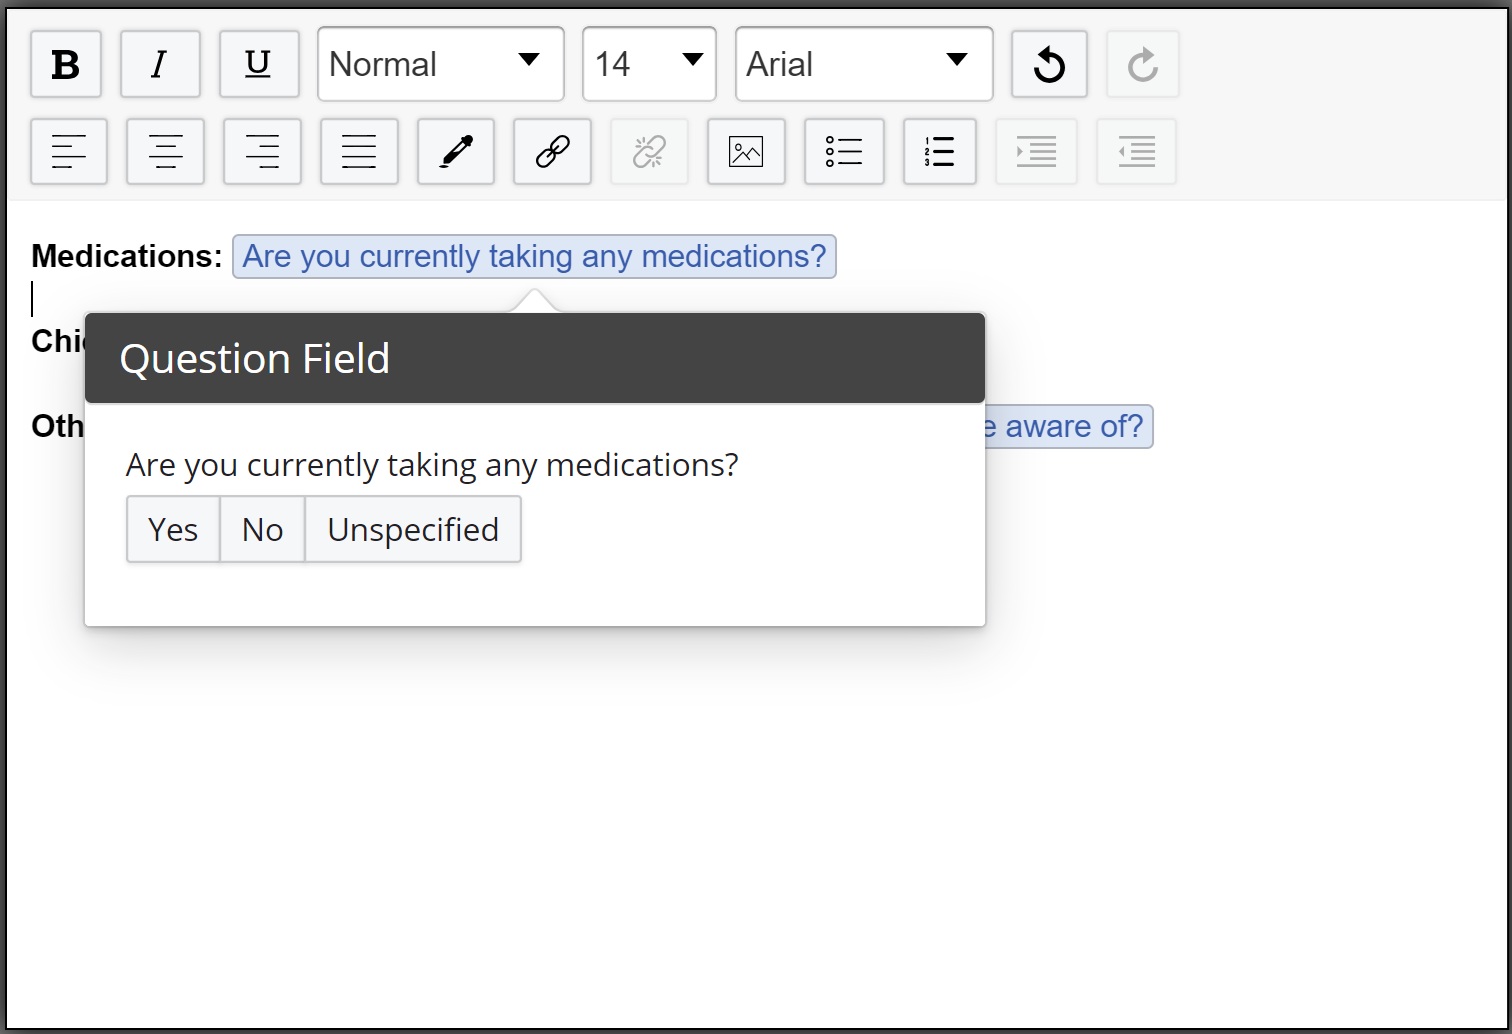Open the font size dropdown showing 14
The height and width of the screenshot is (1034, 1512).
pos(648,64)
